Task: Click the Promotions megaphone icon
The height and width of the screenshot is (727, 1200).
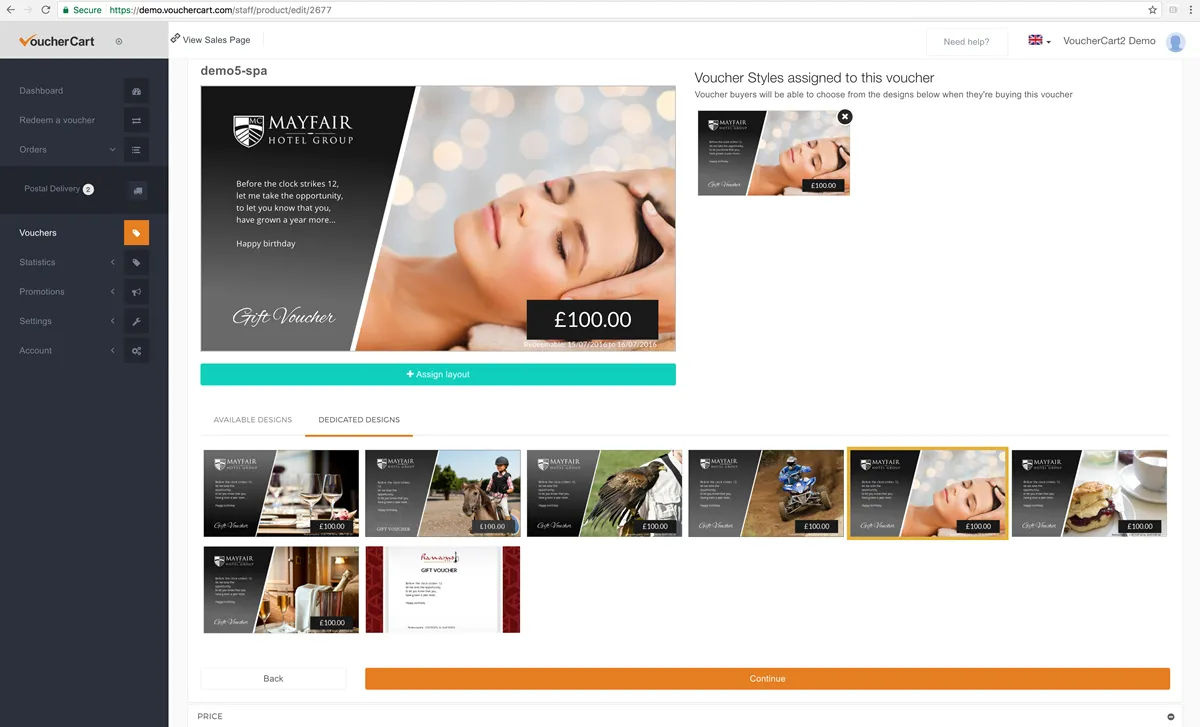Action: (x=137, y=292)
